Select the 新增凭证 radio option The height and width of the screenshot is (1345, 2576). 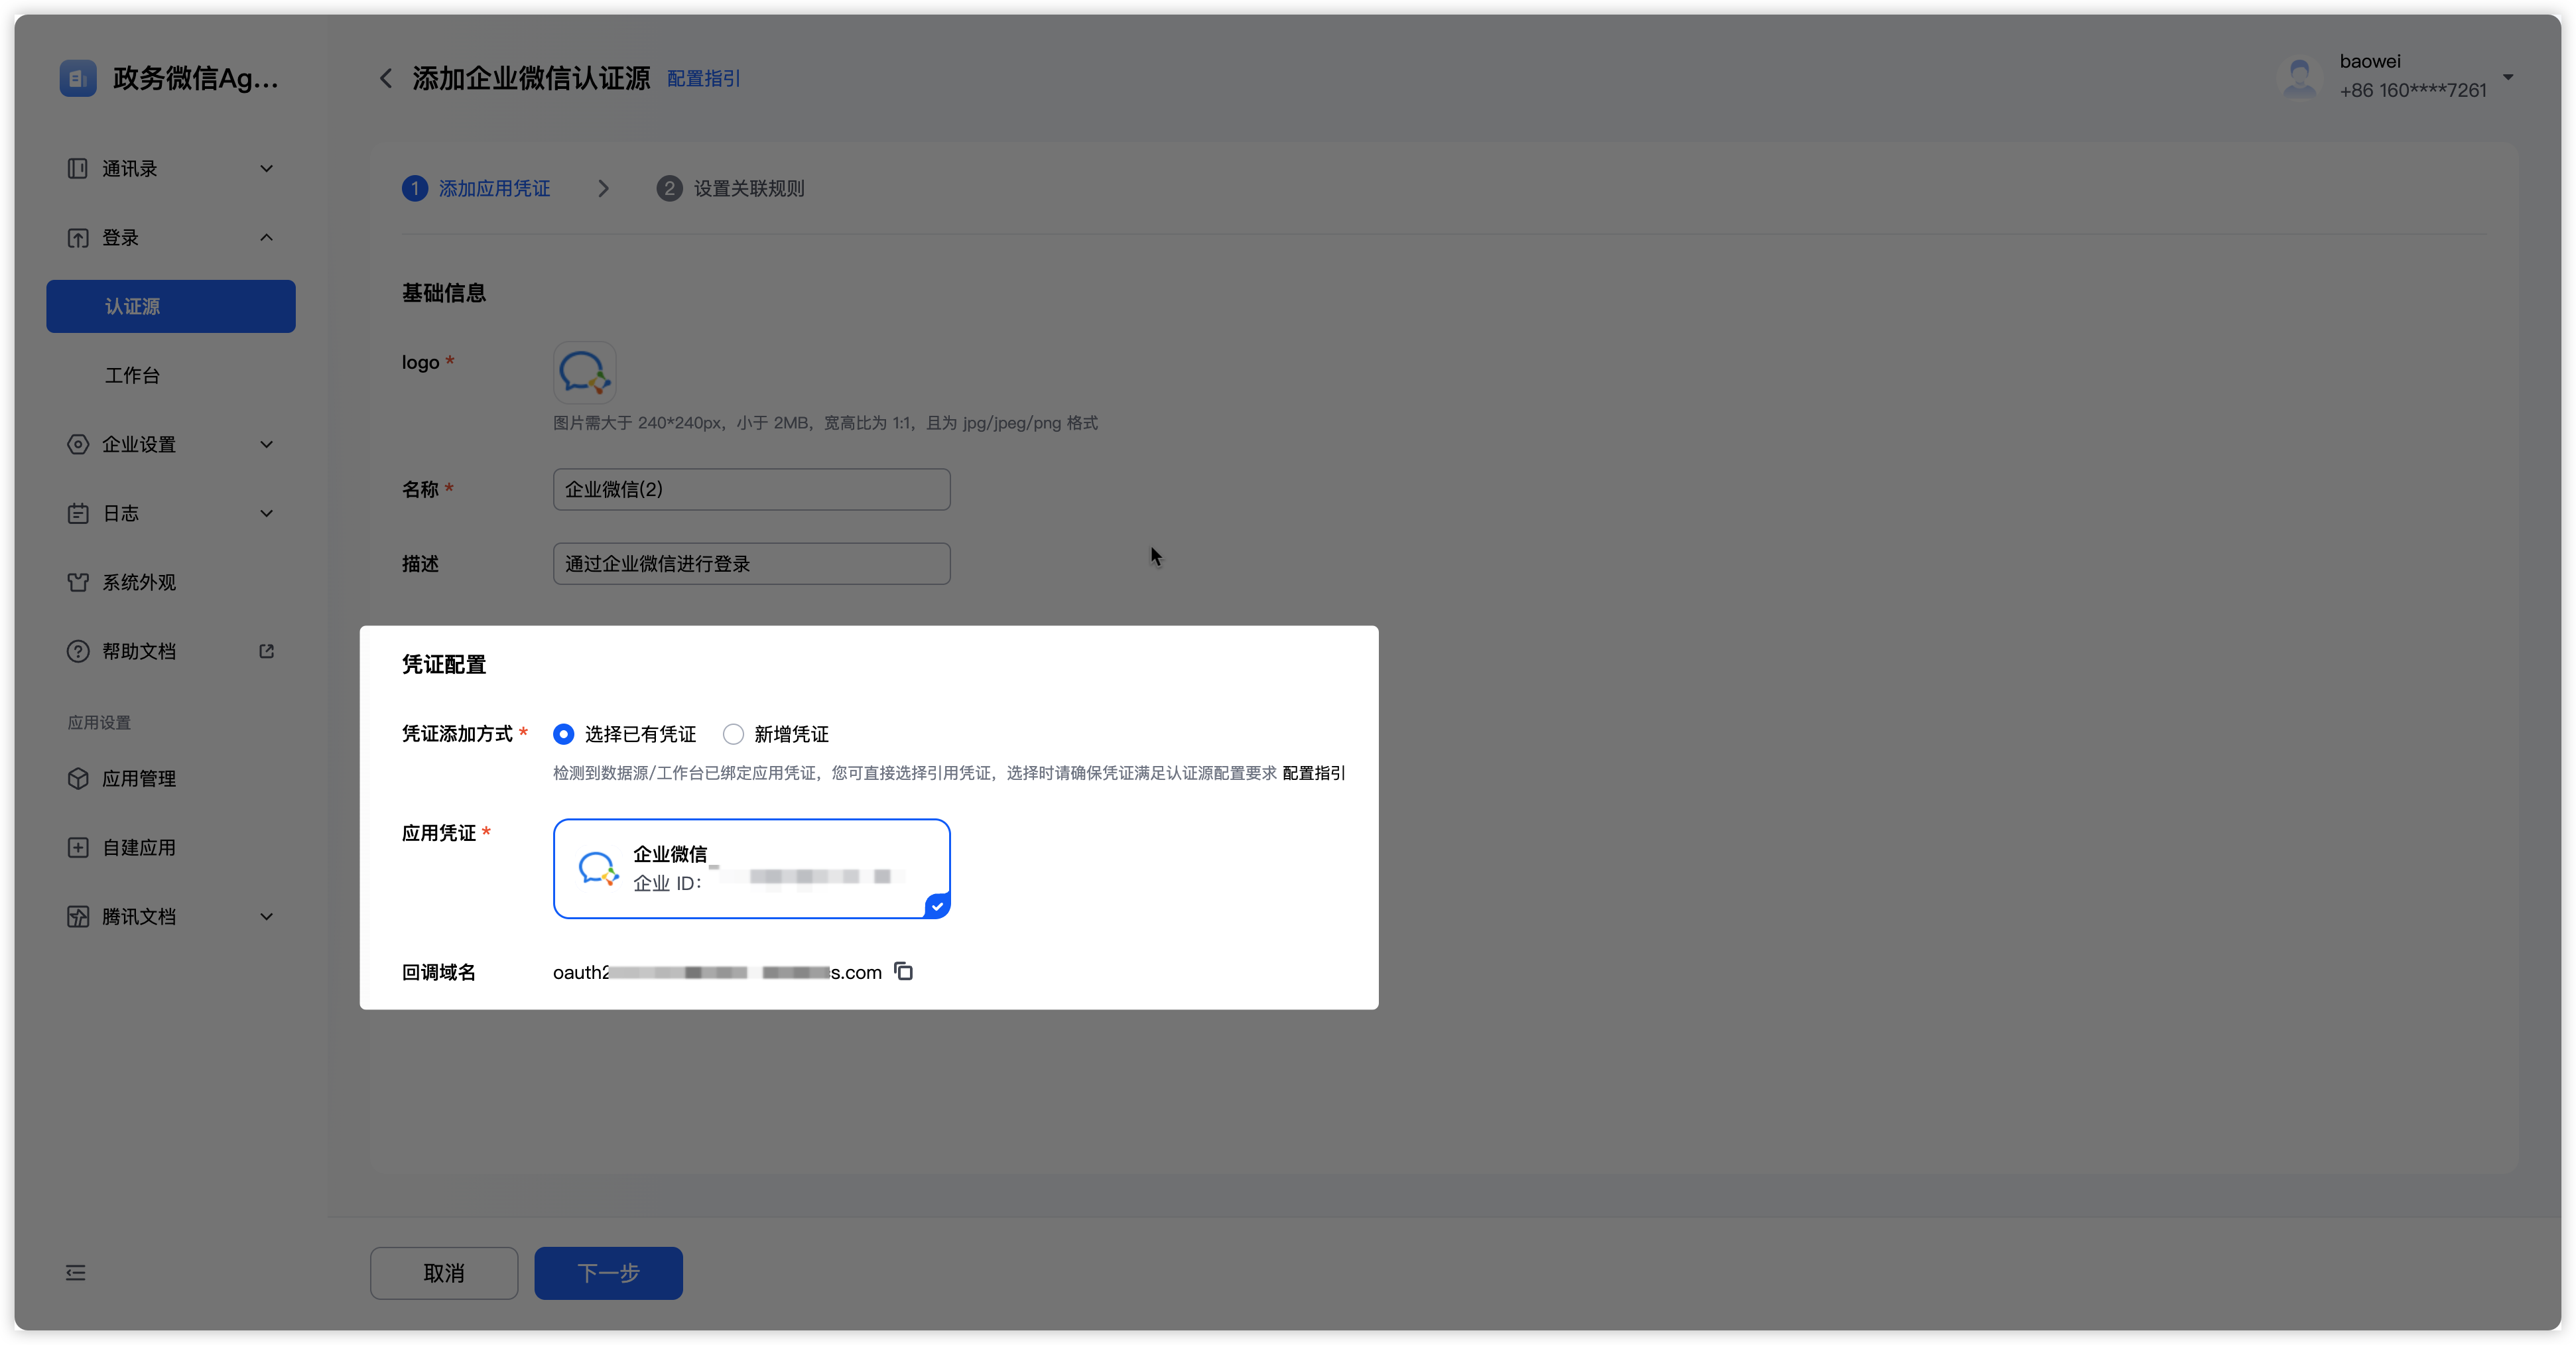click(733, 734)
